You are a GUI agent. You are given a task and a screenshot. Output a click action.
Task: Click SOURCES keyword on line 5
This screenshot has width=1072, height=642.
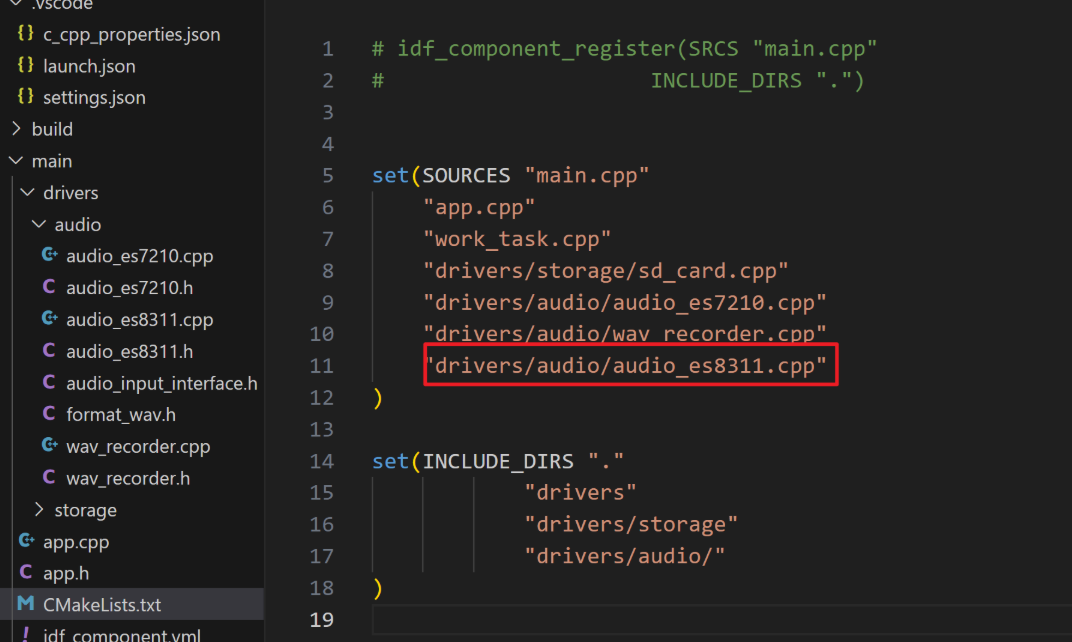point(466,176)
